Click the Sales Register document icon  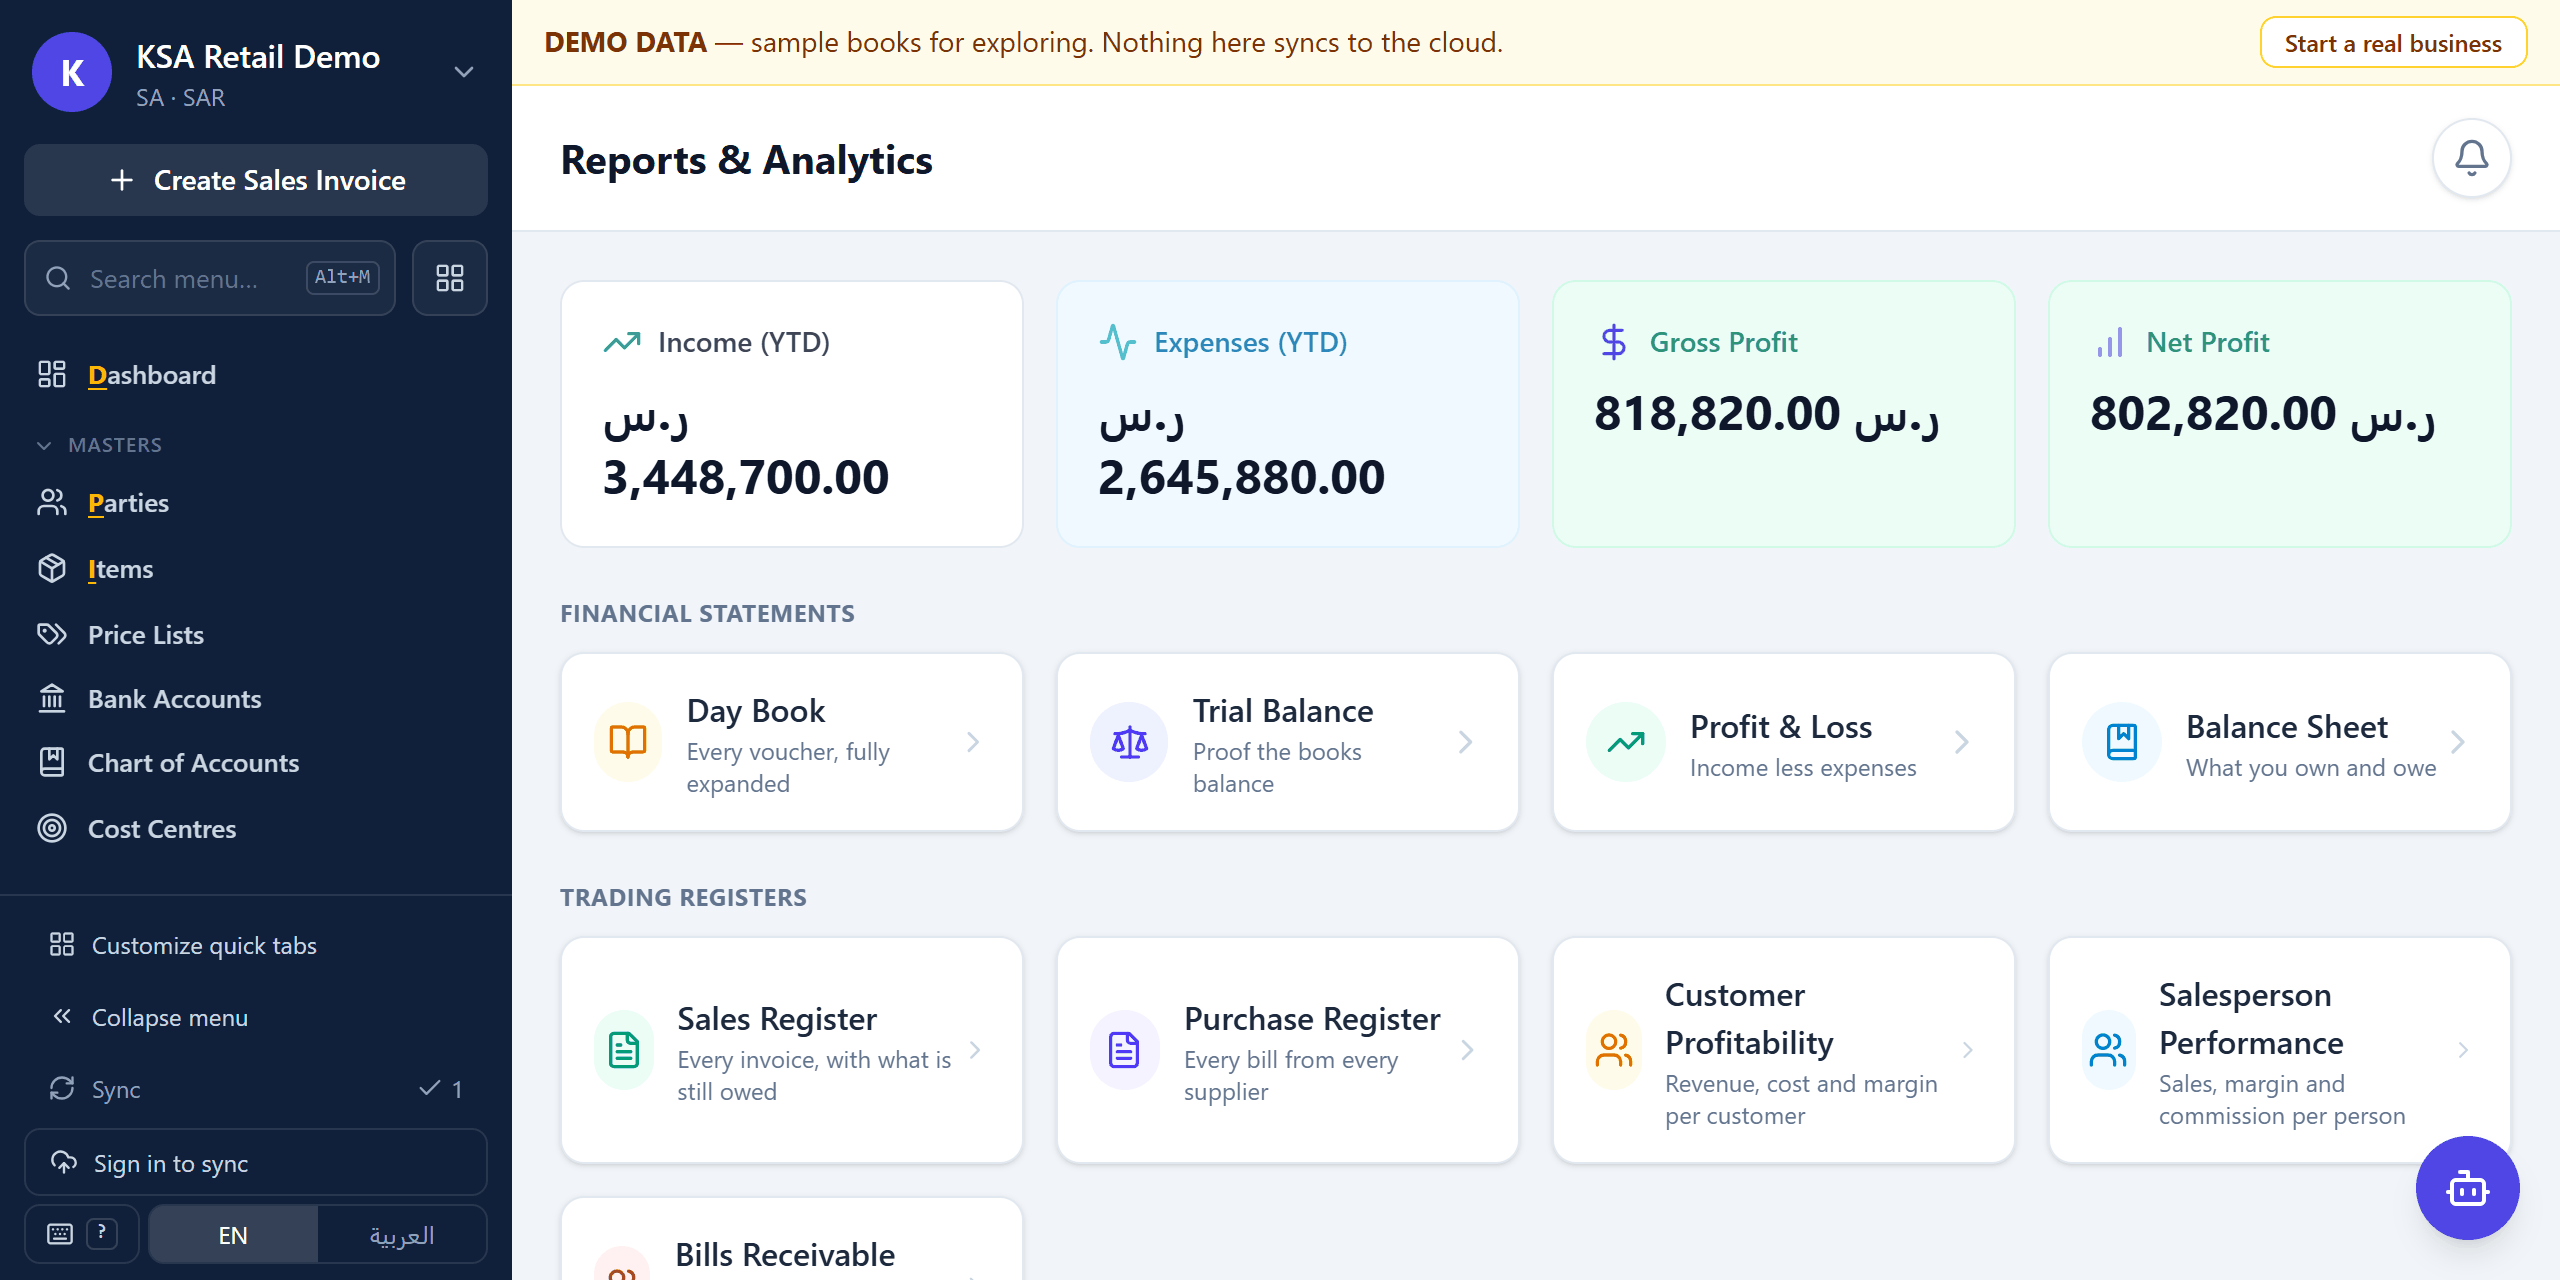[624, 1050]
